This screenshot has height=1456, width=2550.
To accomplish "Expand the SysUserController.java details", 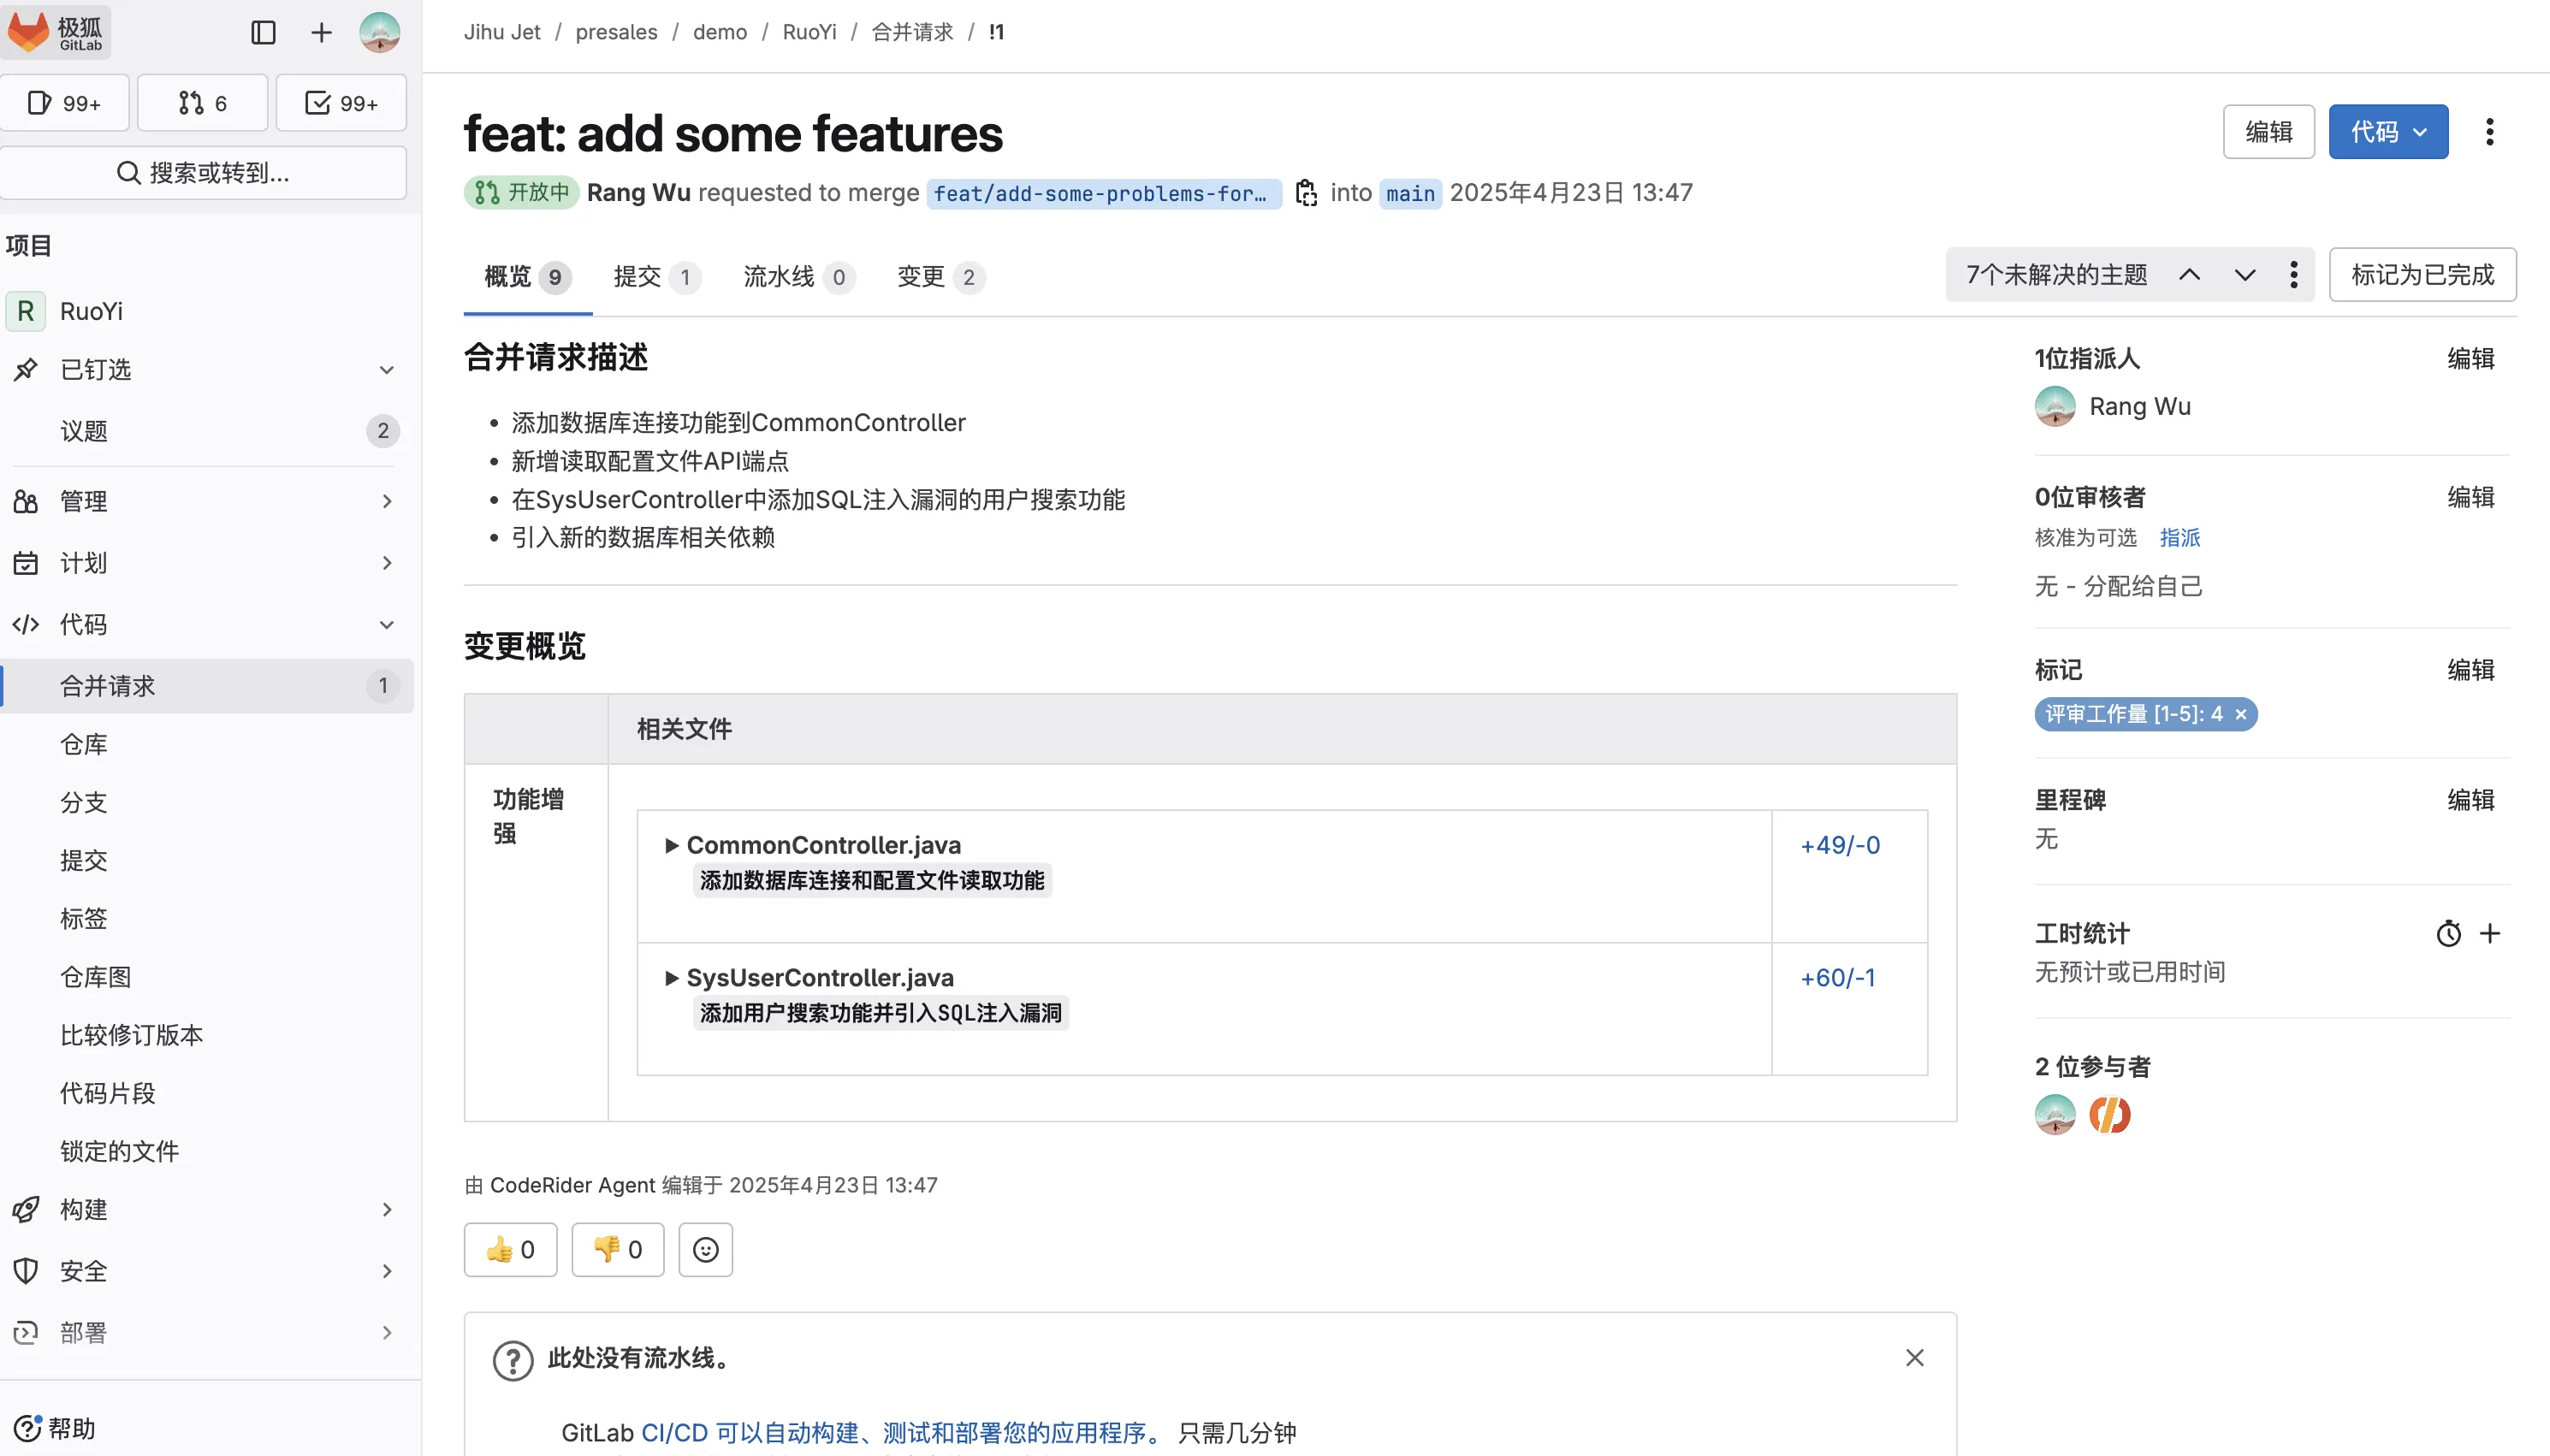I will point(672,978).
